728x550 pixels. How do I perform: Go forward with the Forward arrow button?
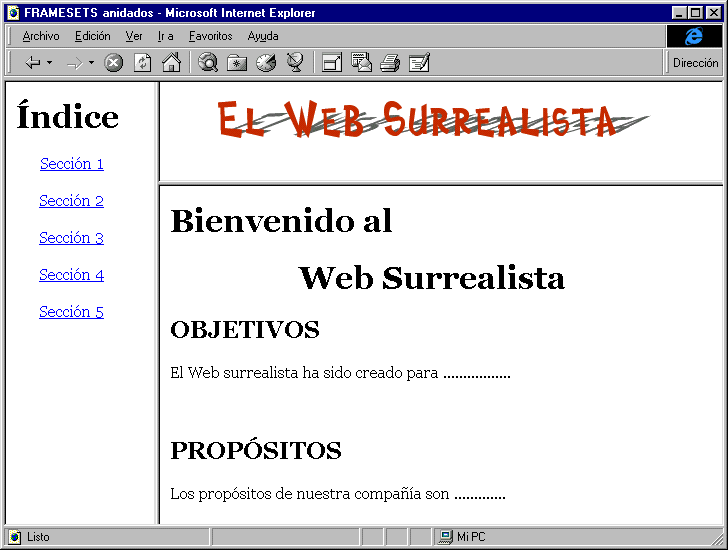pyautogui.click(x=74, y=63)
